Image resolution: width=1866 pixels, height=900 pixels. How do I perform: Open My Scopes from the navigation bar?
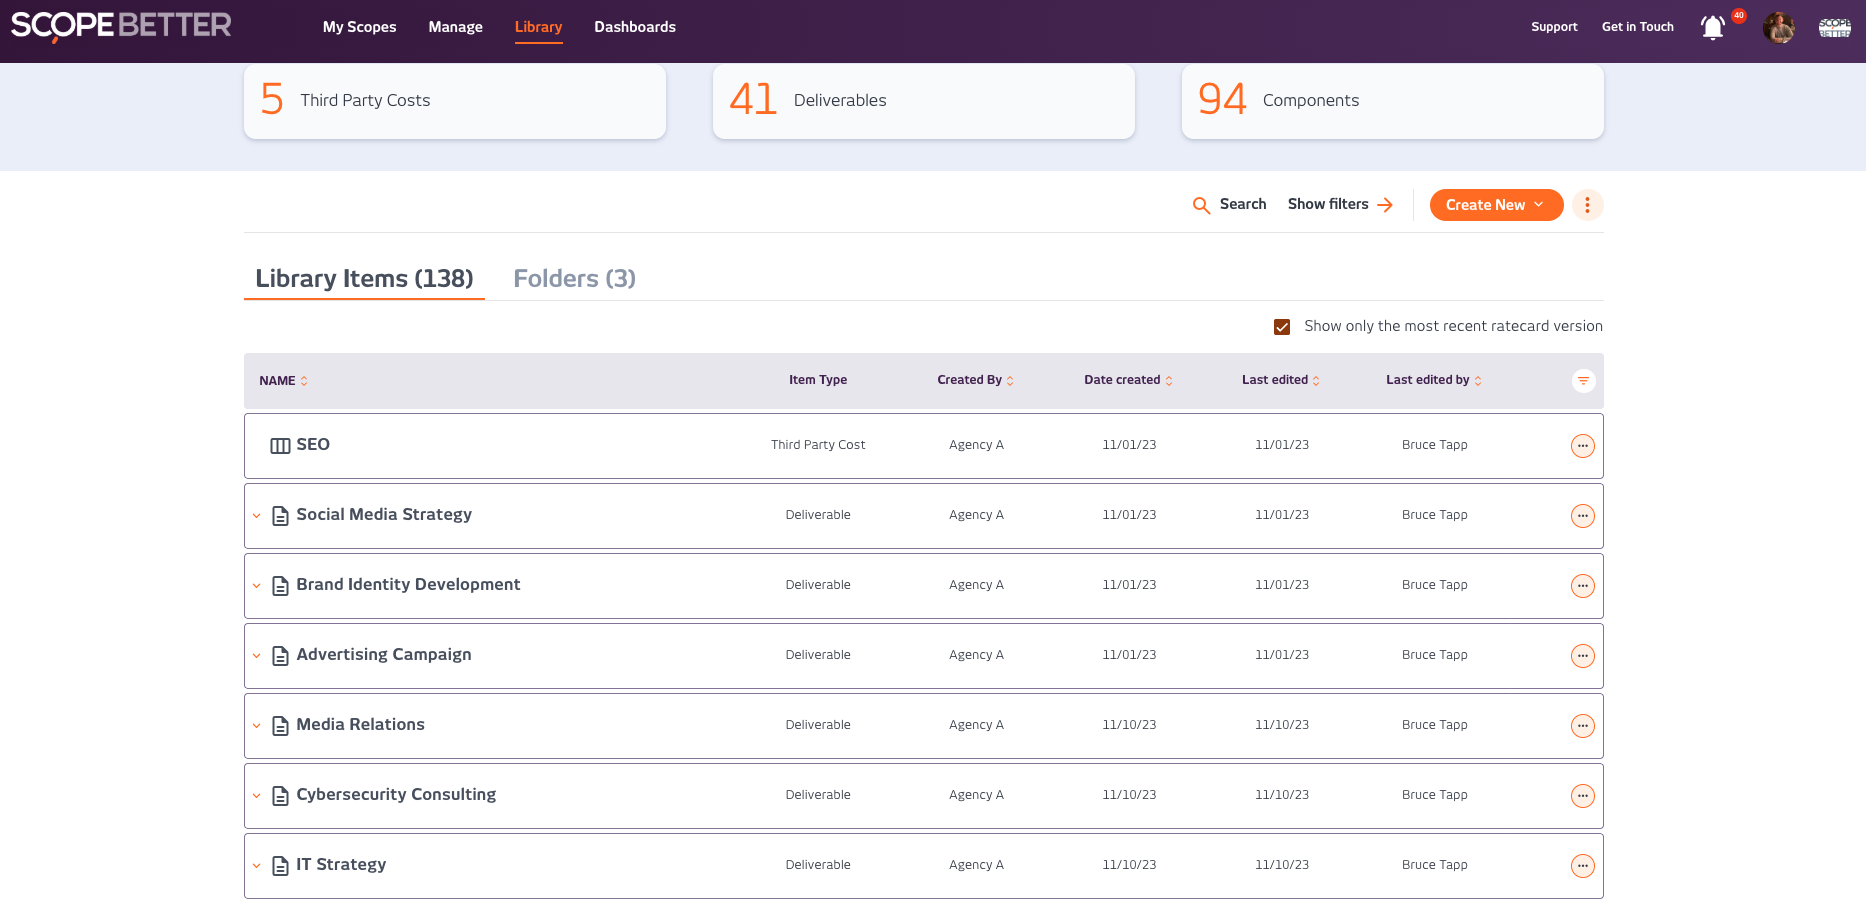pyautogui.click(x=359, y=27)
